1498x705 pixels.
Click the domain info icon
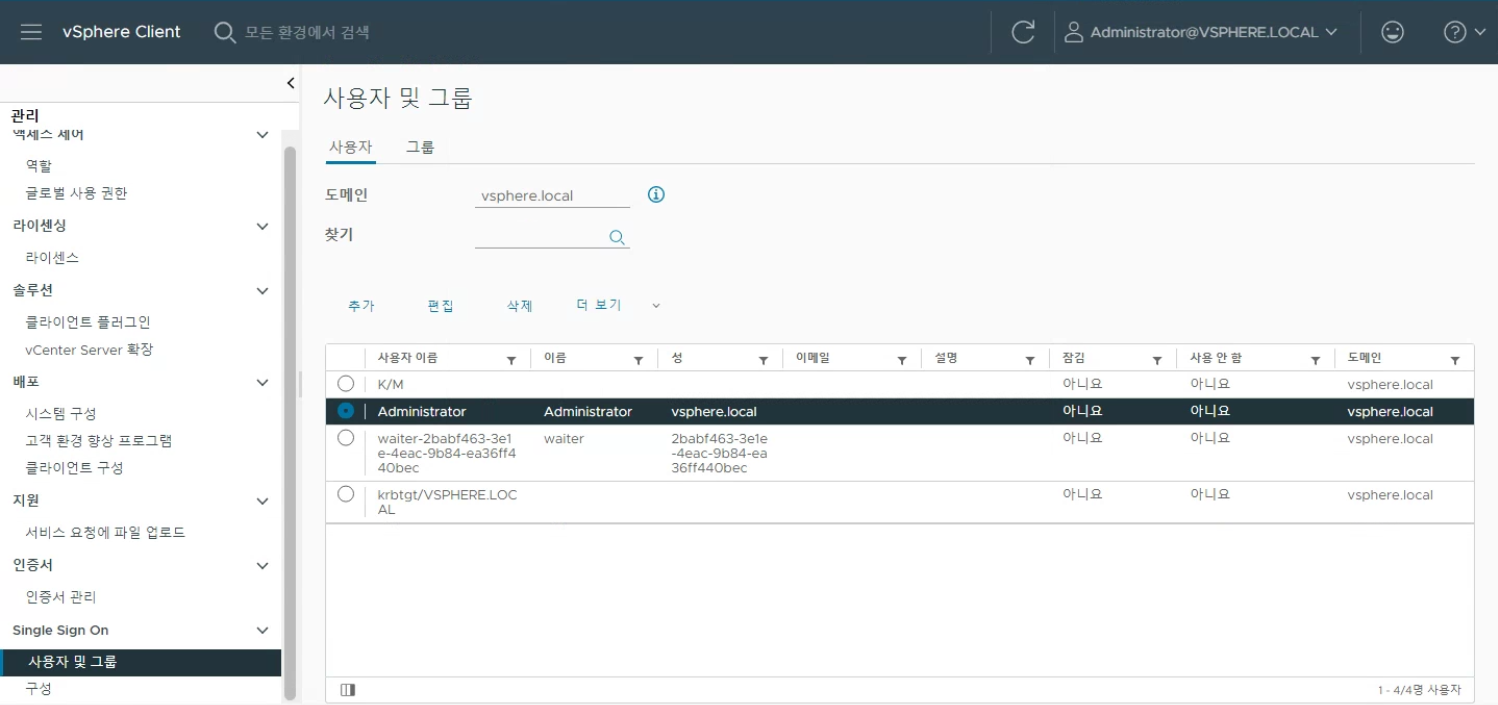(x=656, y=194)
